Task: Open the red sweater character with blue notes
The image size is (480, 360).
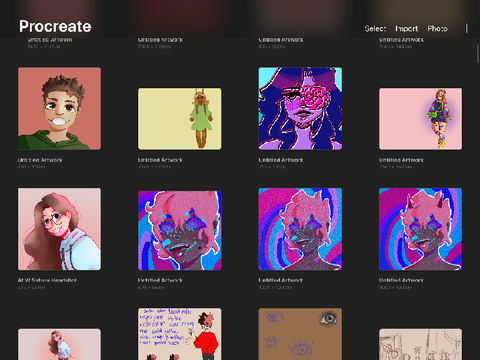Action: (180, 334)
